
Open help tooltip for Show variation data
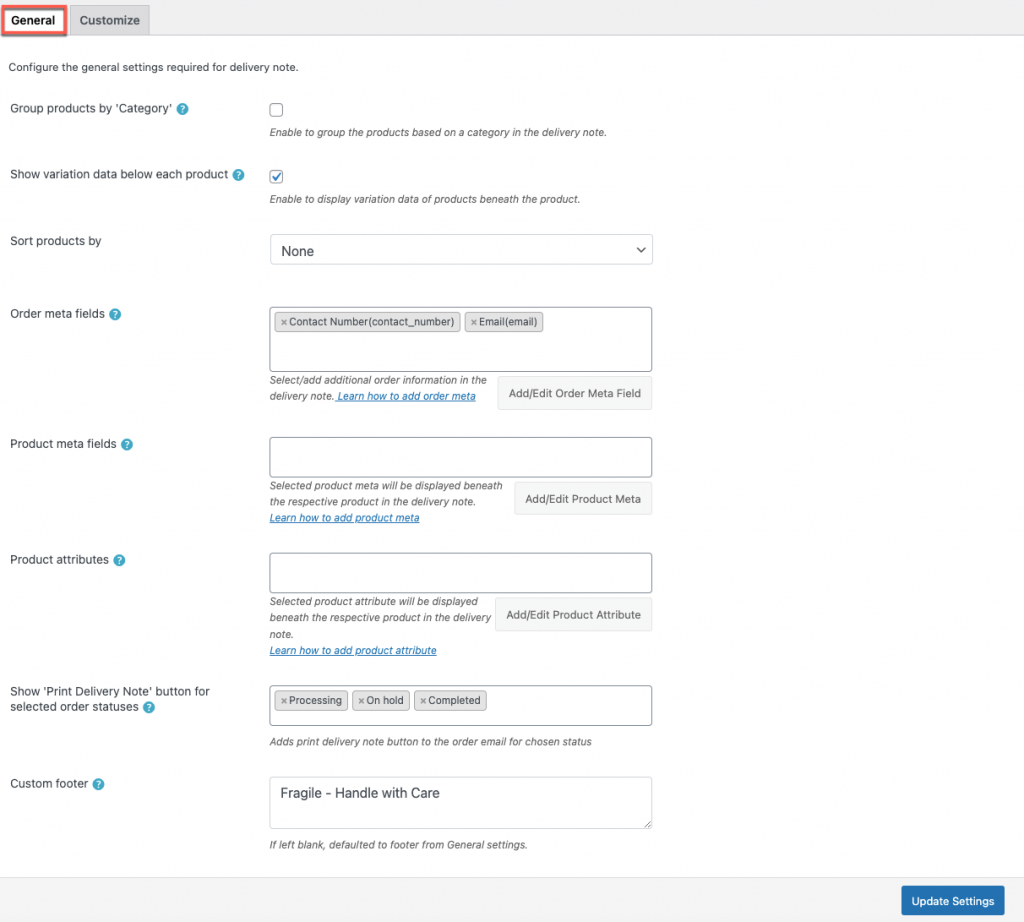(238, 175)
